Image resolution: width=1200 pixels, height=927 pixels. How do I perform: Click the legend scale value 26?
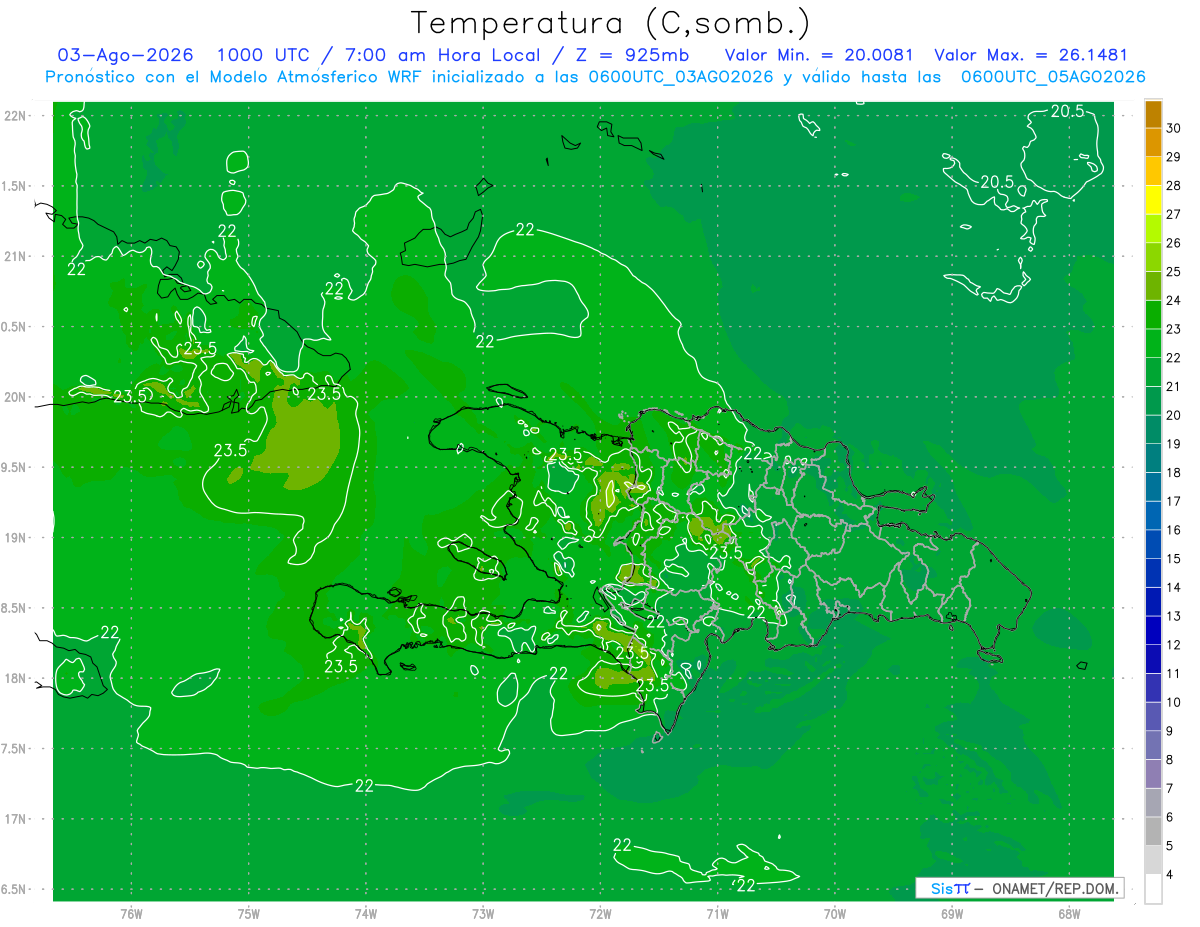point(1173,243)
